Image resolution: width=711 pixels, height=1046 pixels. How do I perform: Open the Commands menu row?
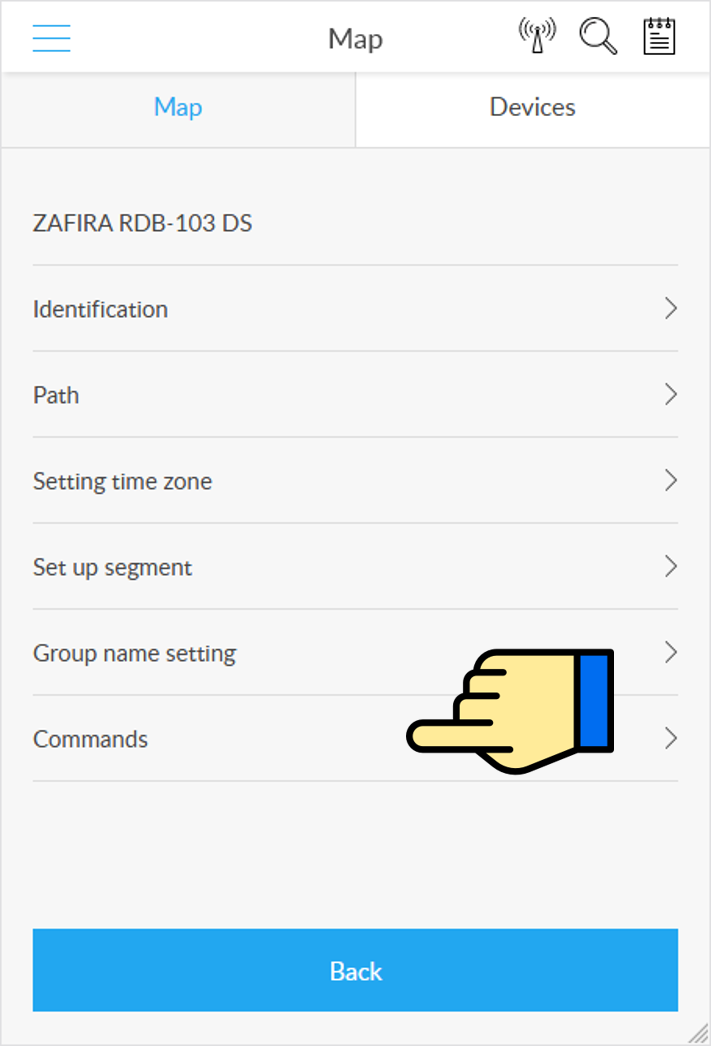[356, 738]
